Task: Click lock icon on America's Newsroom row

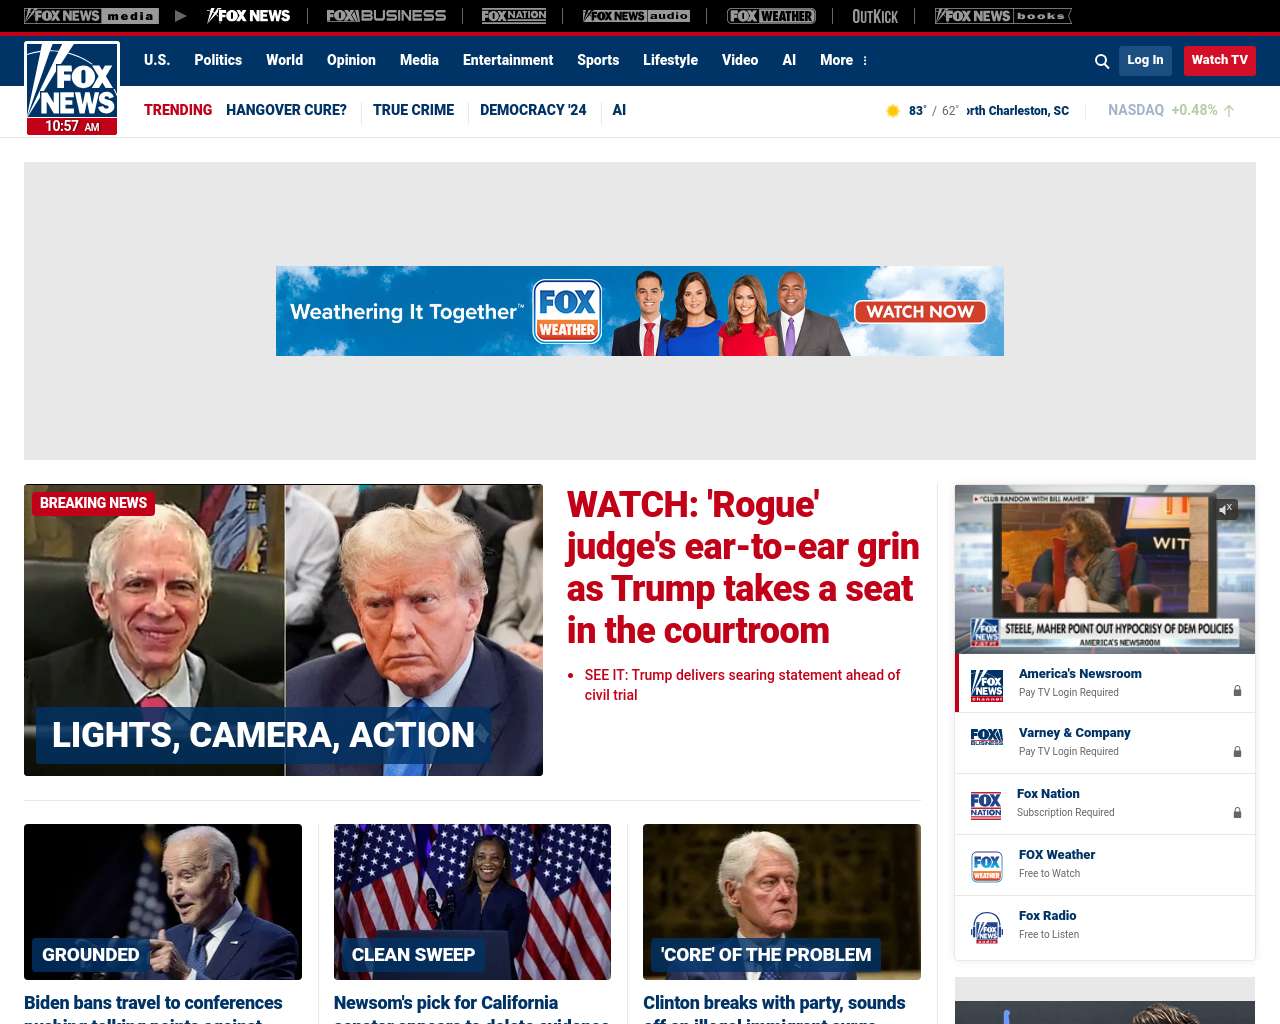Action: (1237, 691)
